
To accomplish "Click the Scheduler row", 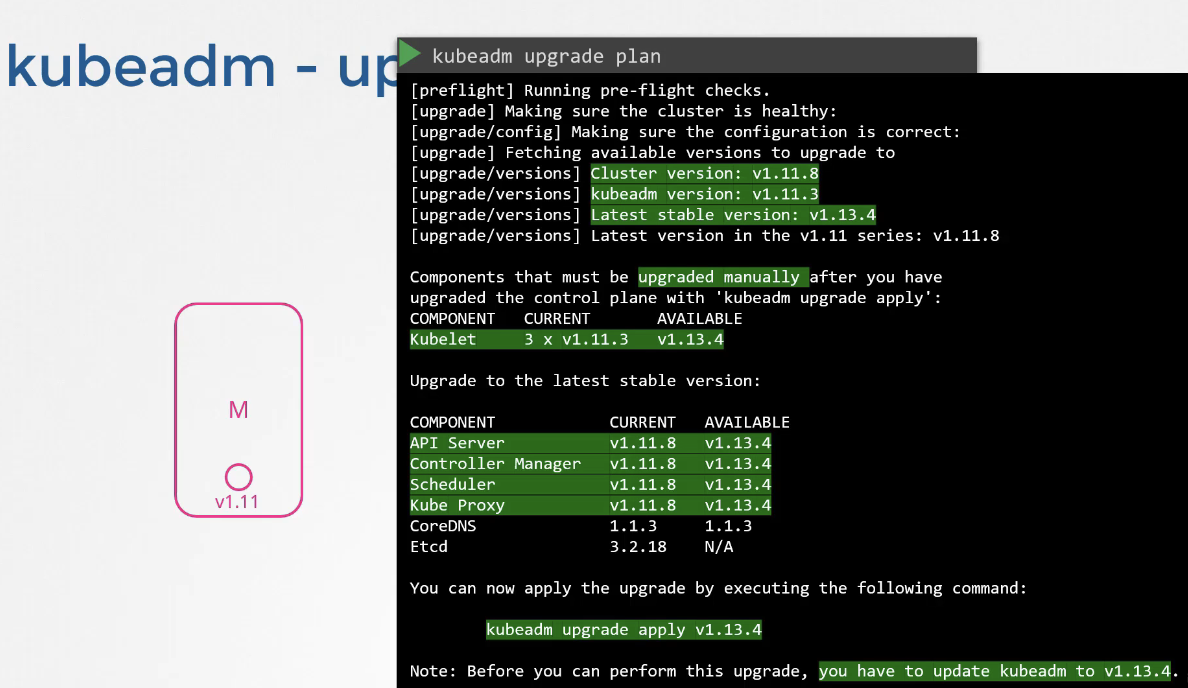I will [590, 484].
